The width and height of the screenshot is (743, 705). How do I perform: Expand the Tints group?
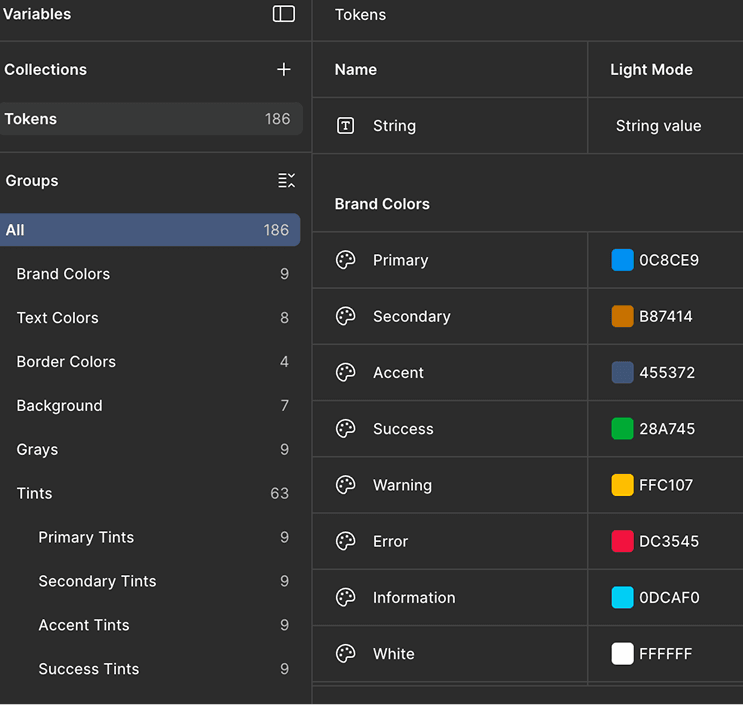(x=35, y=493)
